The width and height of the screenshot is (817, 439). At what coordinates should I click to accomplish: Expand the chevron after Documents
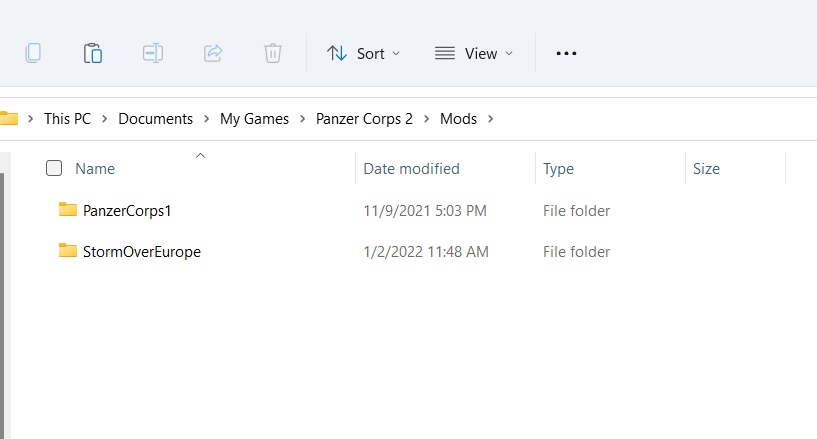tap(207, 119)
